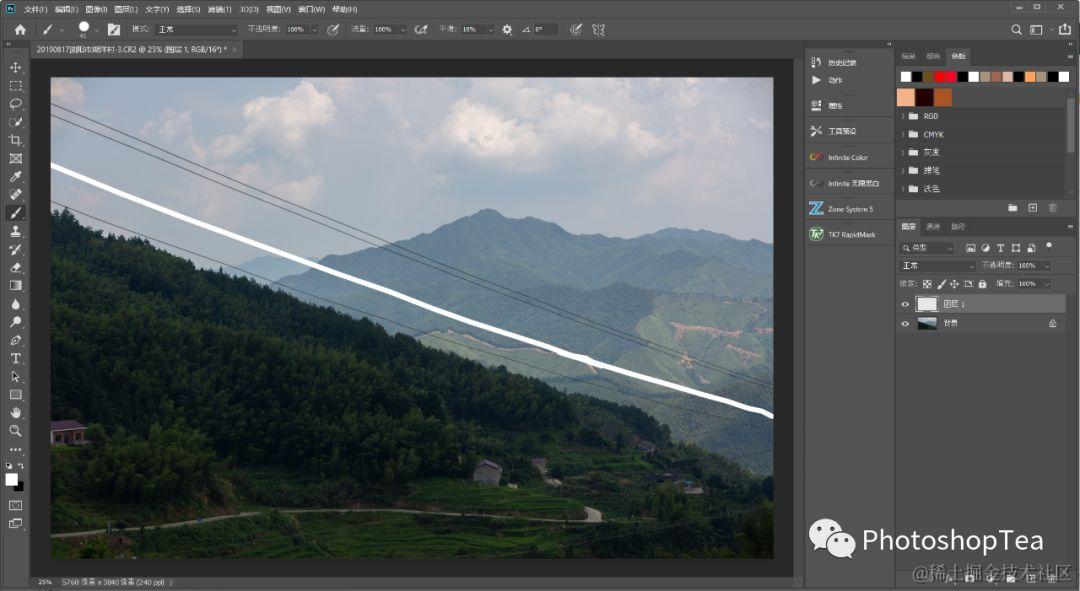1080x591 pixels.
Task: Open the Edit Toolbar three-dots menu
Action: [x=15, y=449]
